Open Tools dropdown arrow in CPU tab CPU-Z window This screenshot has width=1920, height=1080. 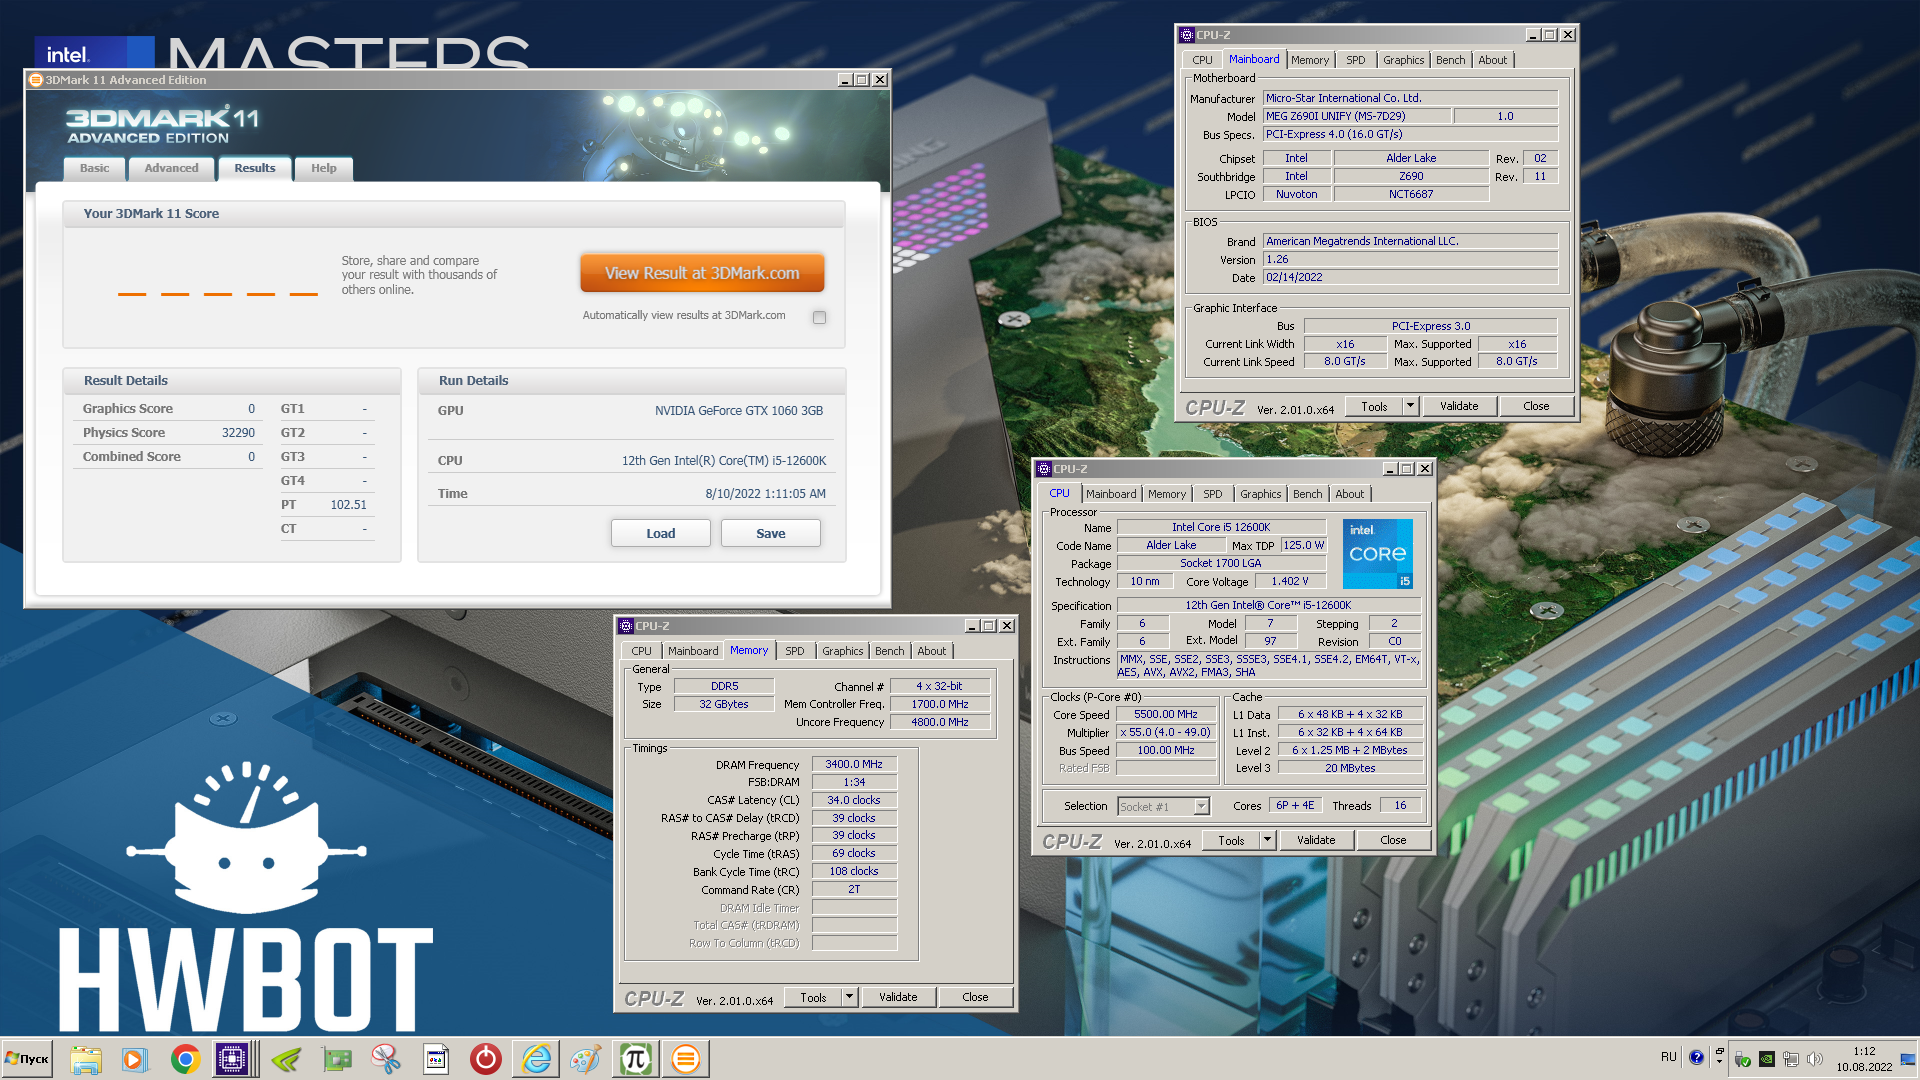click(x=1267, y=840)
